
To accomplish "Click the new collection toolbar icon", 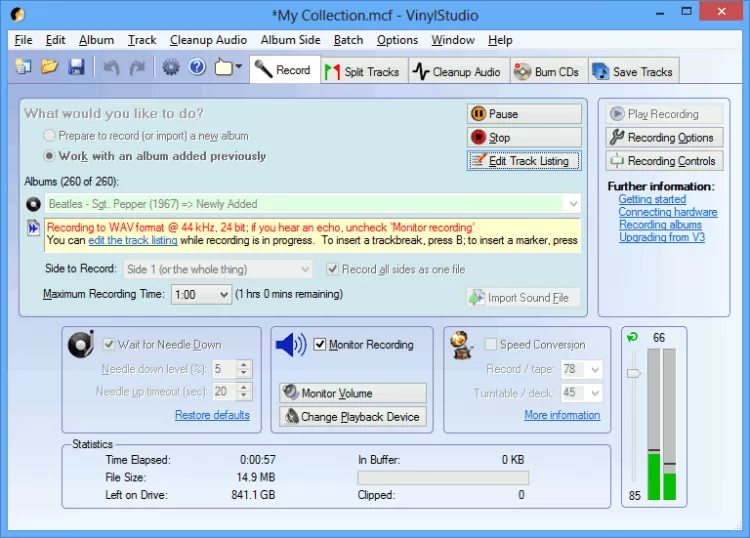I will click(22, 68).
